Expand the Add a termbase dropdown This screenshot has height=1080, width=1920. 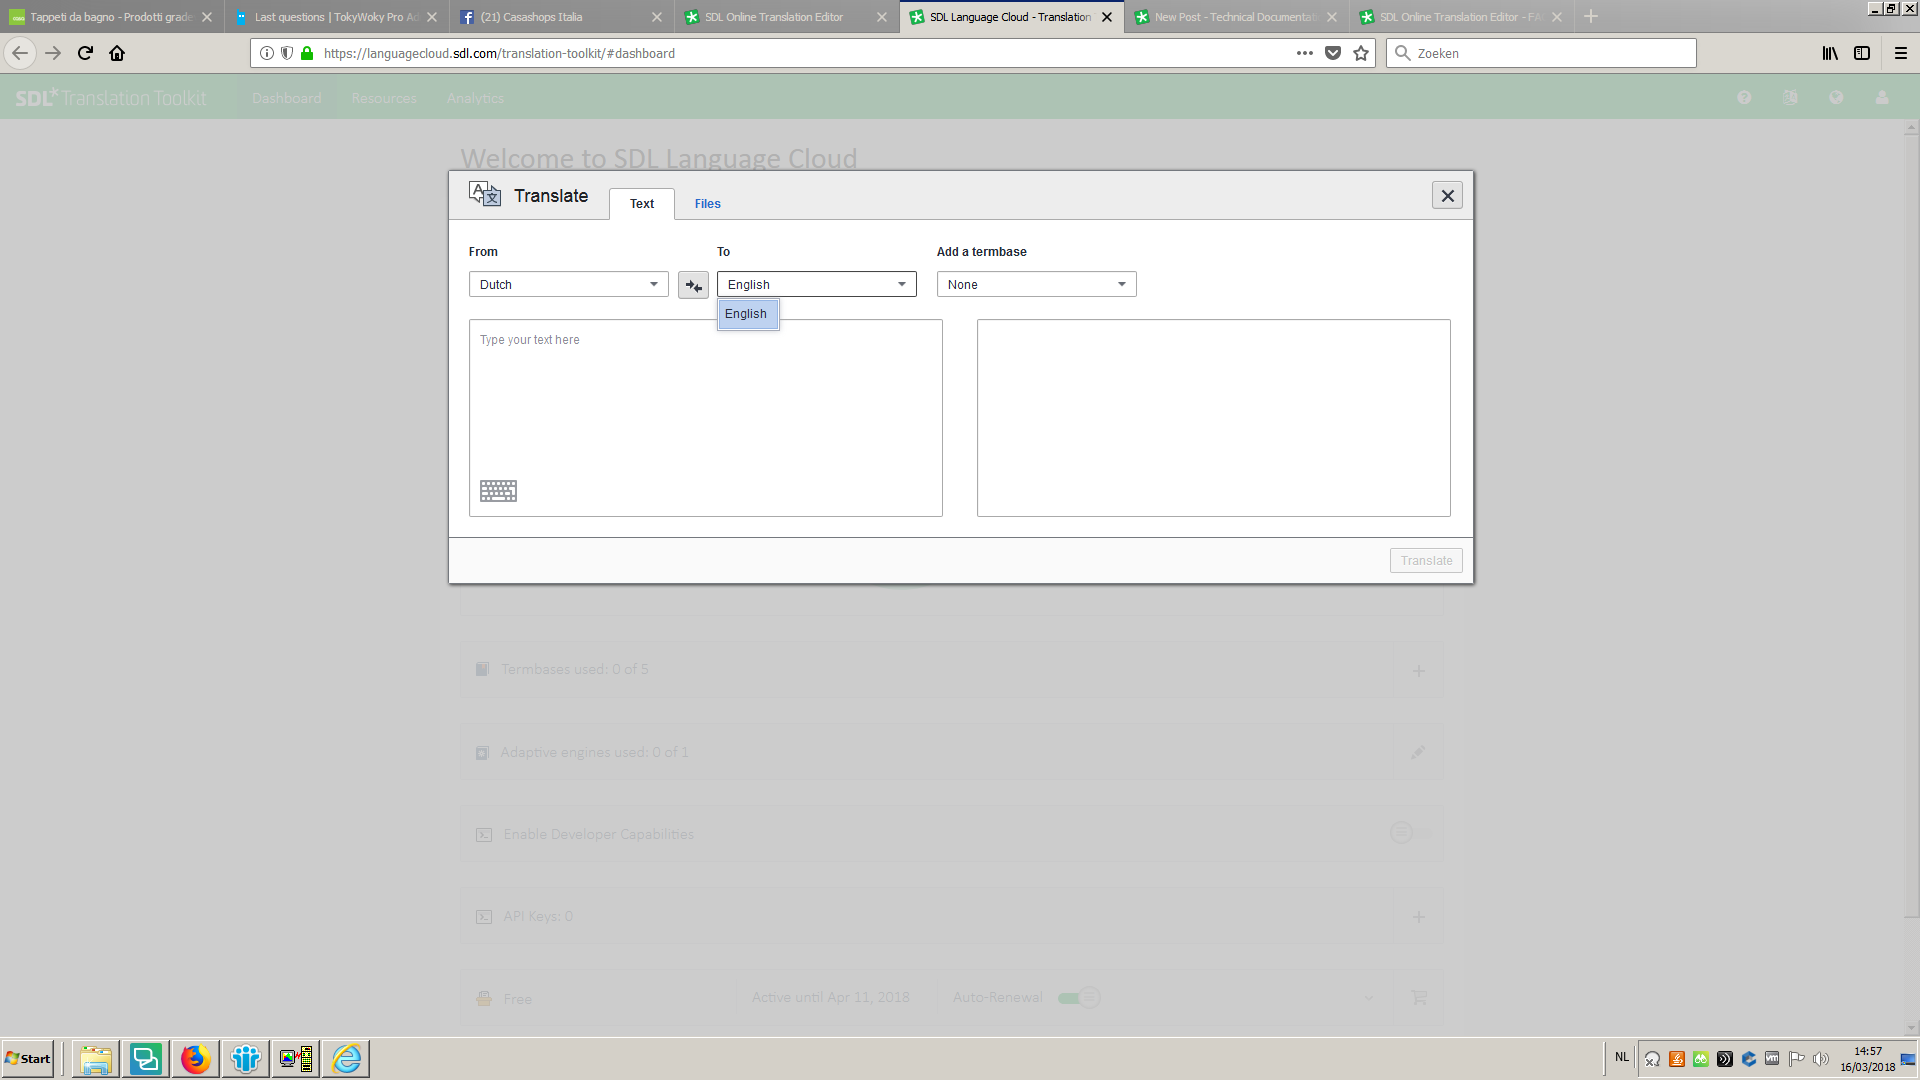point(1036,285)
